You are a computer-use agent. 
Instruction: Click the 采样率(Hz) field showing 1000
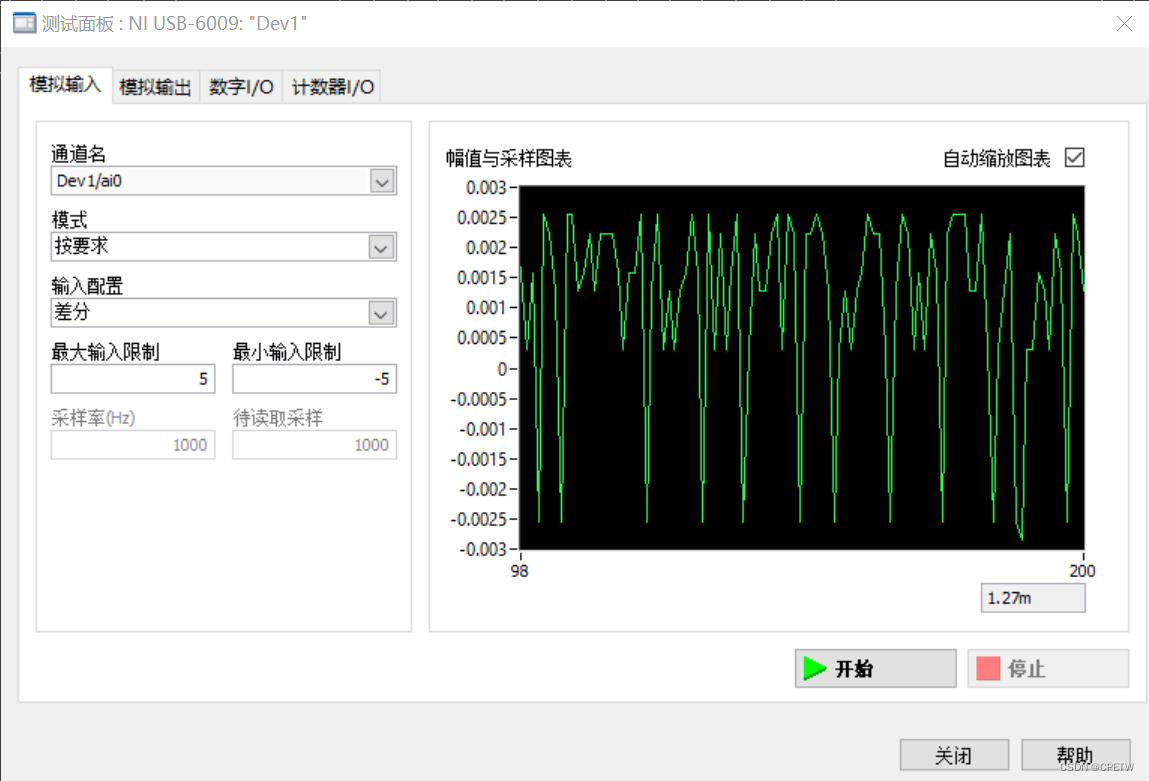[x=133, y=445]
